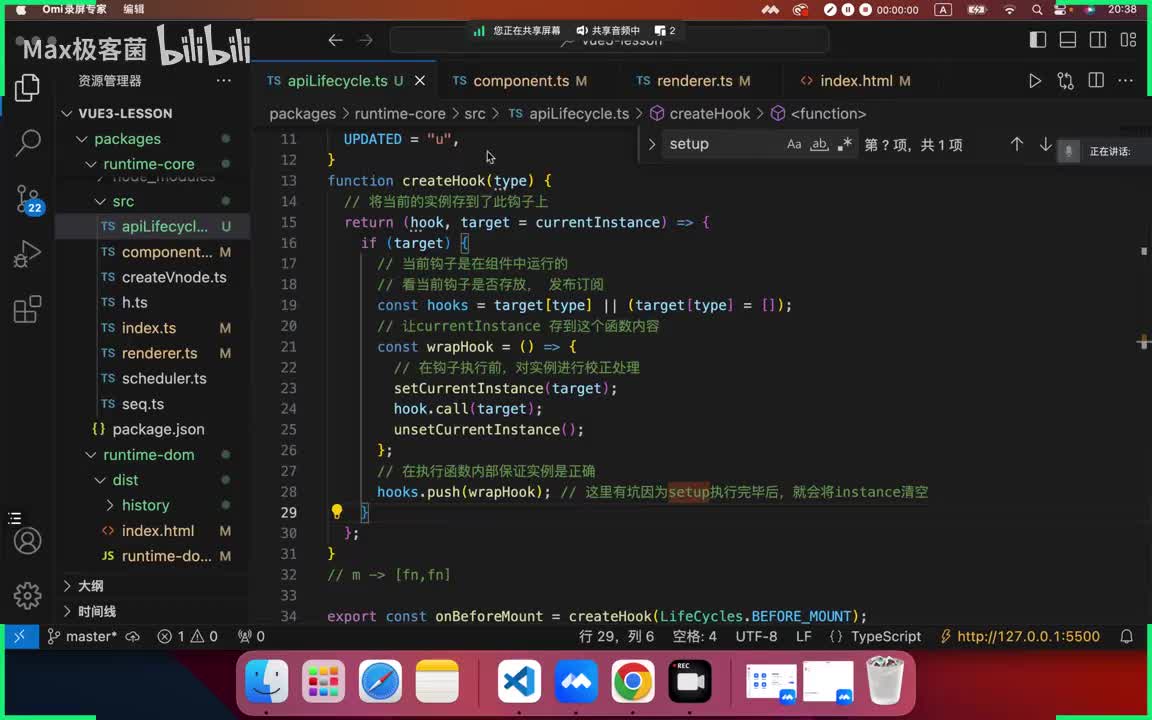Open createVnode.ts in explorer
Viewport: 1152px width, 720px height.
tap(173, 277)
